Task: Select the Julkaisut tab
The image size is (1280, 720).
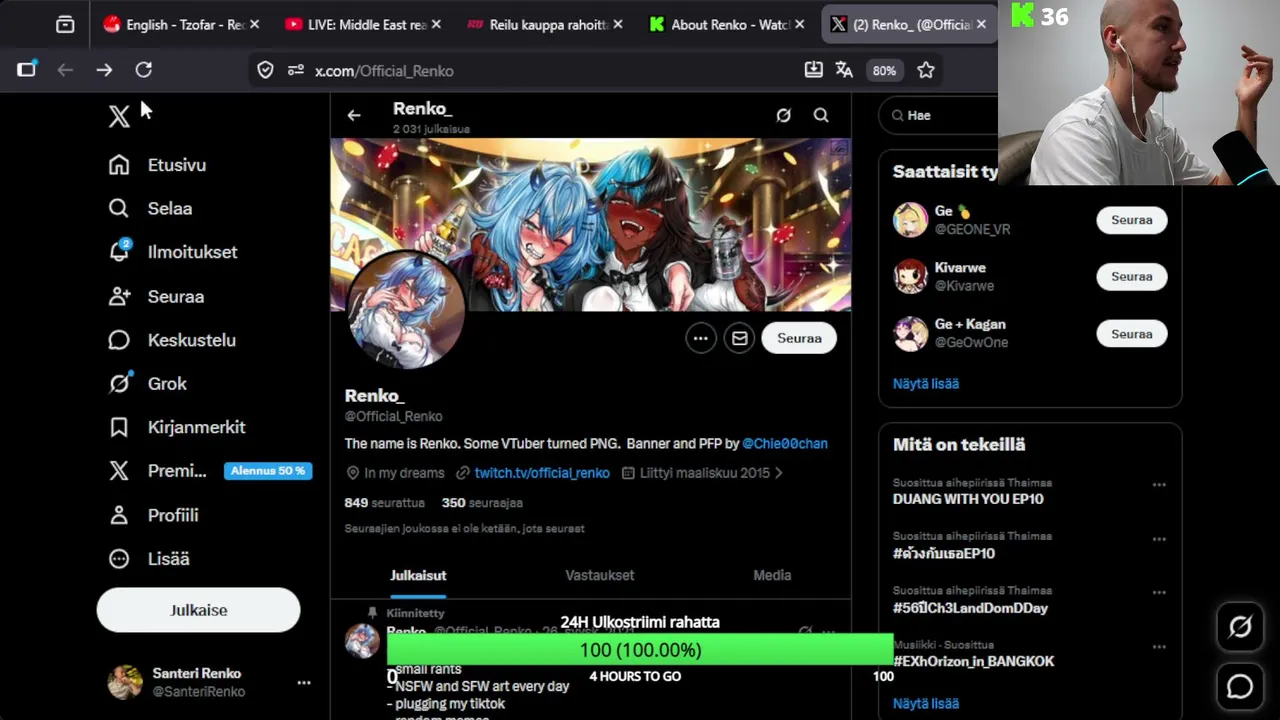Action: (418, 575)
